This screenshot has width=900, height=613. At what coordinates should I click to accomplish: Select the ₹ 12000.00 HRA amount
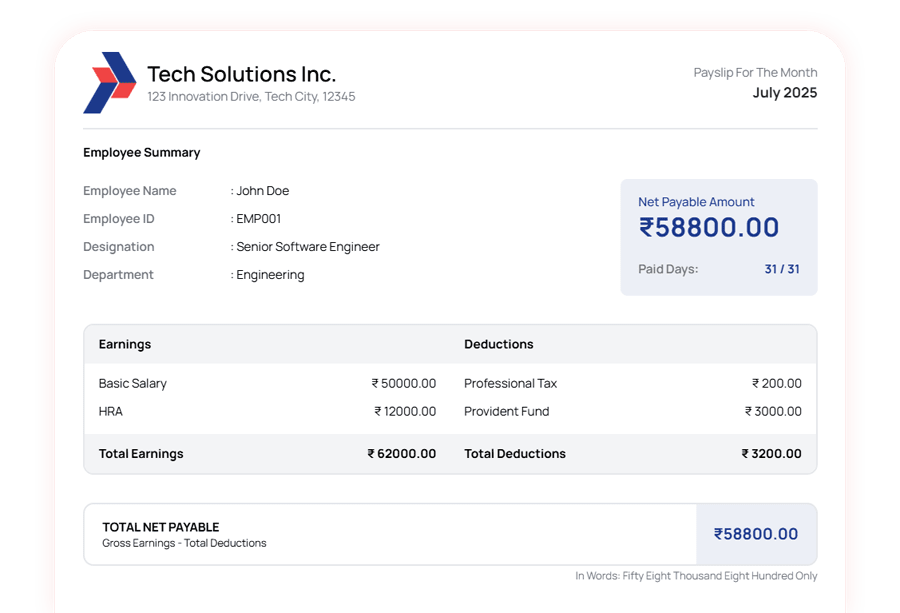coord(405,412)
